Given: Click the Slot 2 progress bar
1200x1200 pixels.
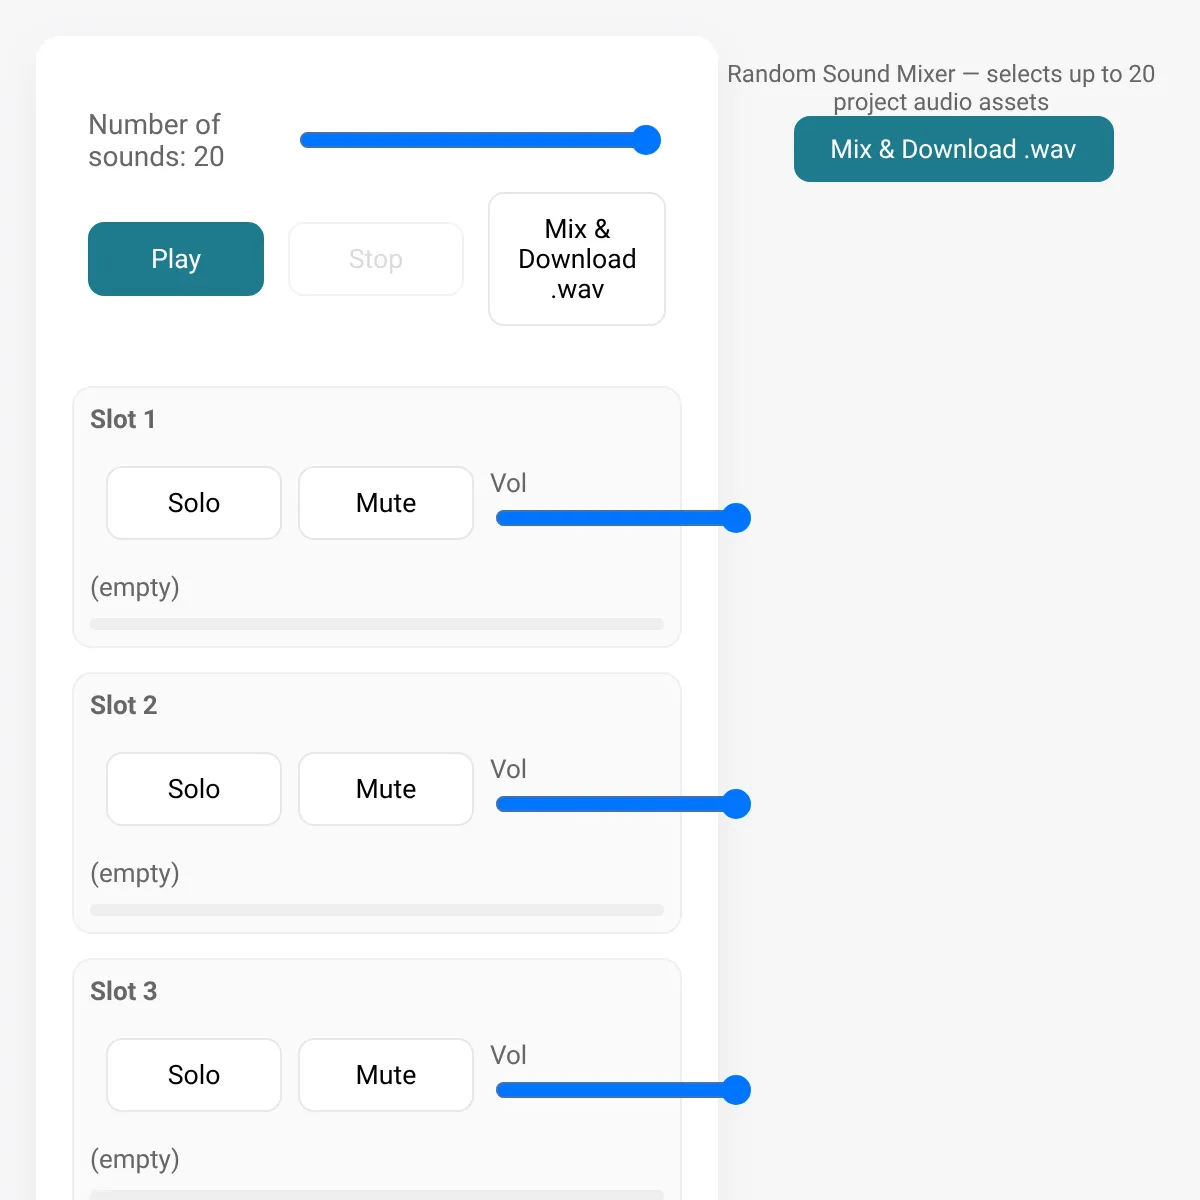Looking at the screenshot, I should tap(377, 910).
